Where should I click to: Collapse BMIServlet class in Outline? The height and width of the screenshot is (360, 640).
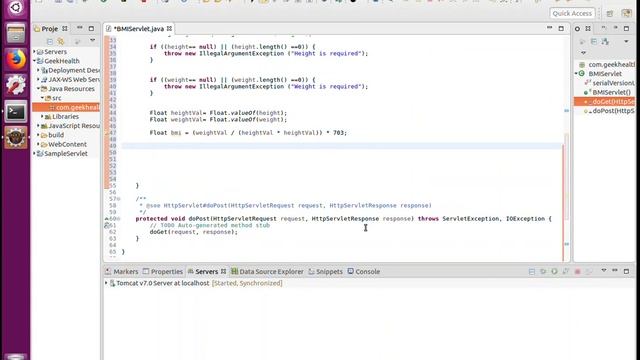coord(576,73)
